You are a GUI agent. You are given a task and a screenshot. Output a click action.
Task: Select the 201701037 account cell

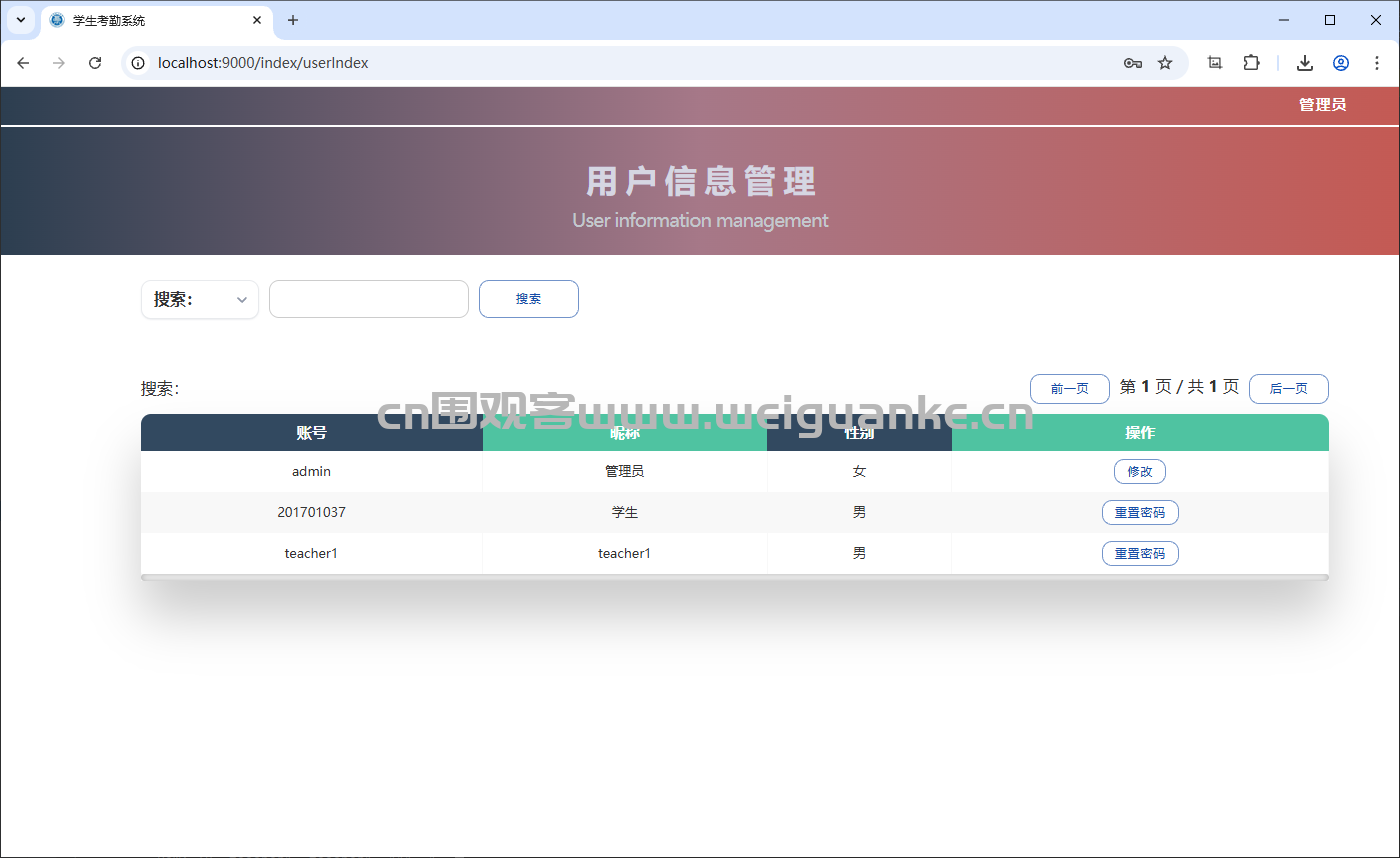click(x=312, y=512)
